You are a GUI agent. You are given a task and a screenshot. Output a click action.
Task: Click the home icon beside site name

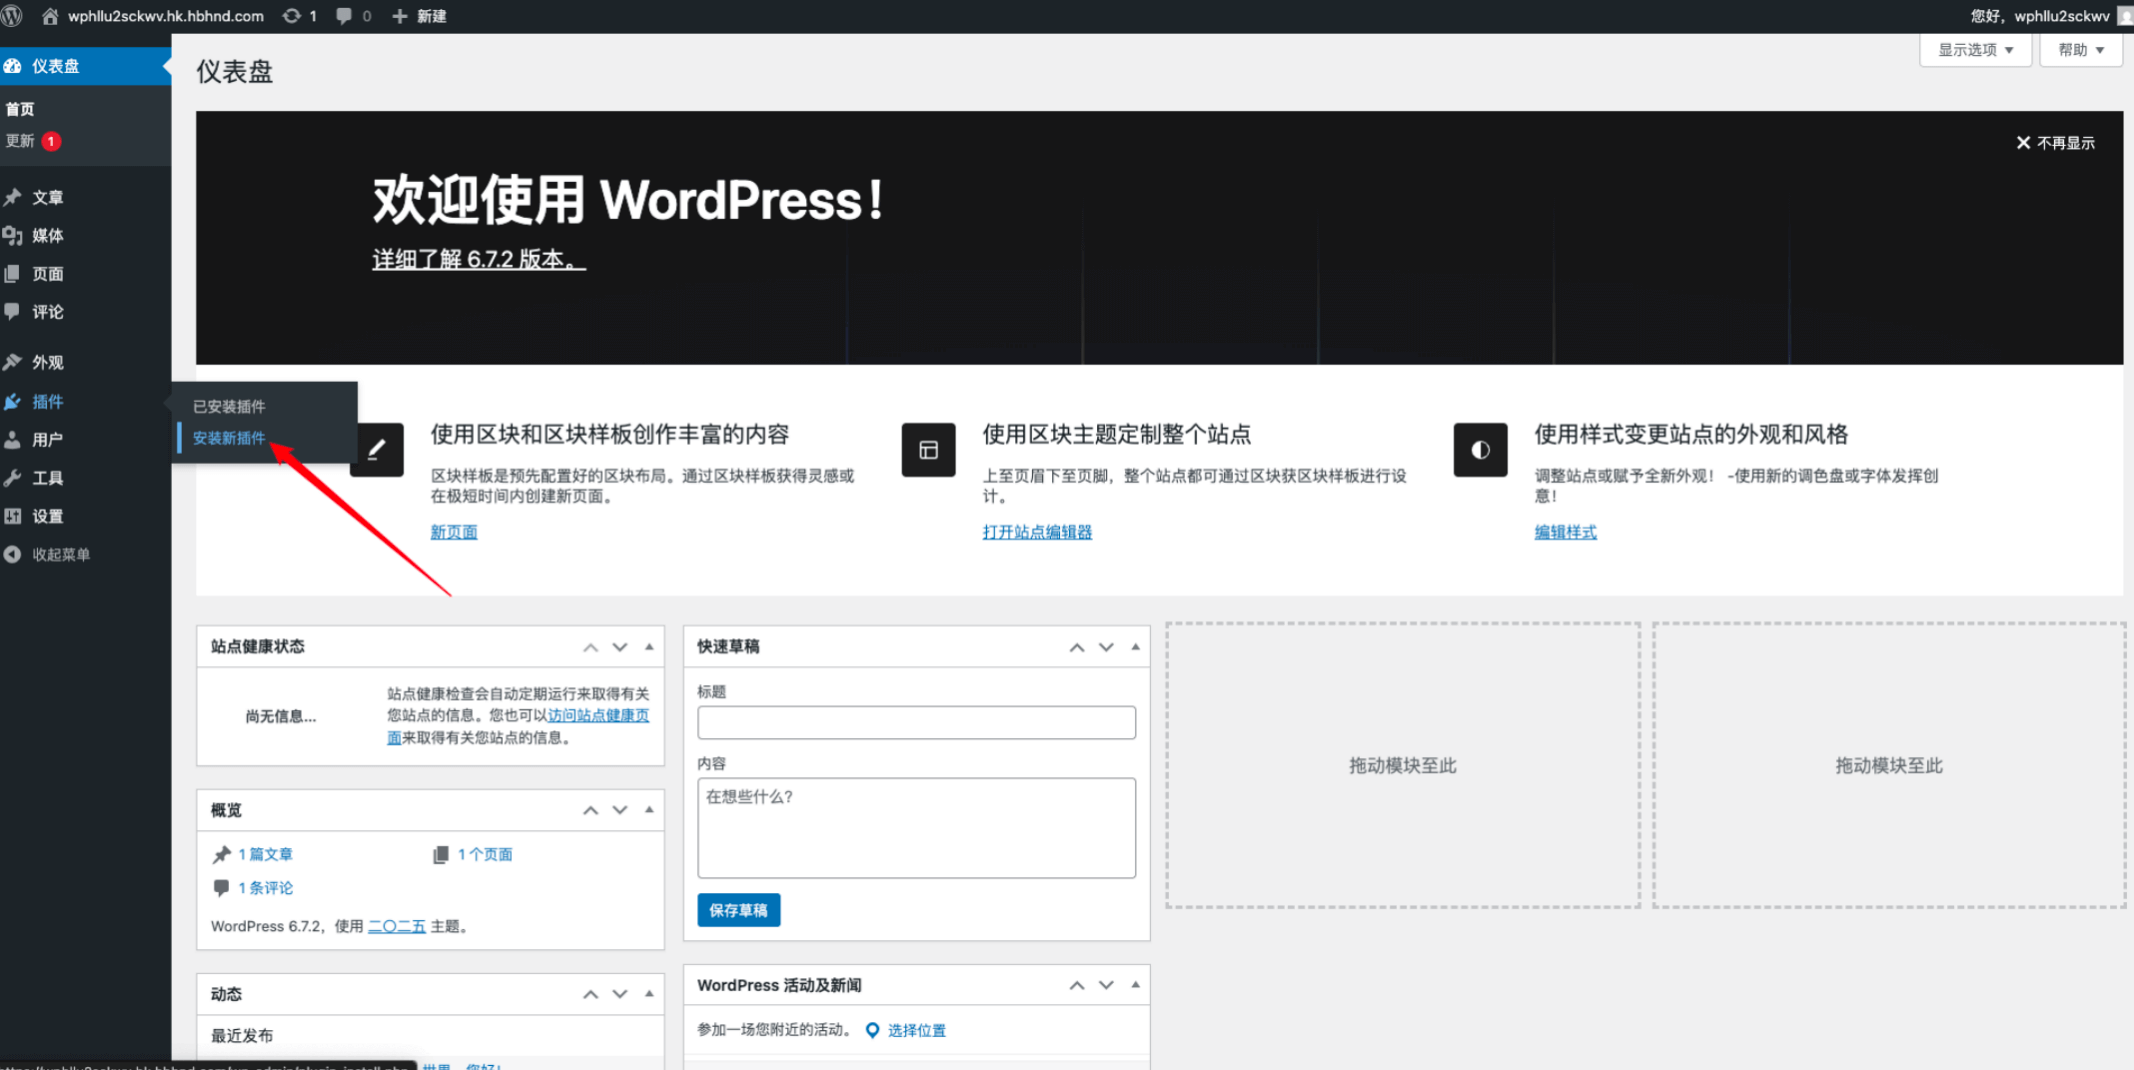(x=49, y=16)
